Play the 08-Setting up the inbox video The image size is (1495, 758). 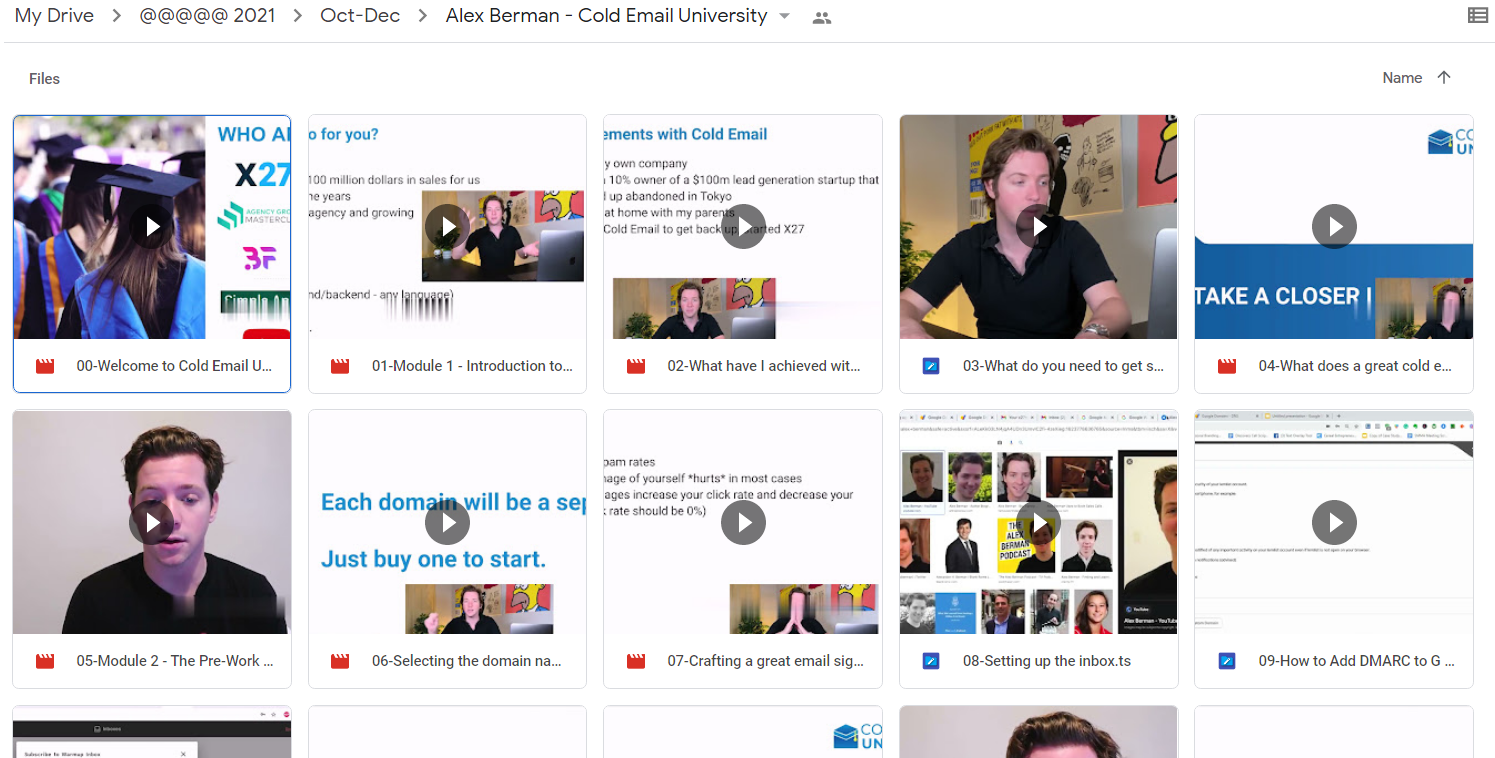pos(1039,522)
